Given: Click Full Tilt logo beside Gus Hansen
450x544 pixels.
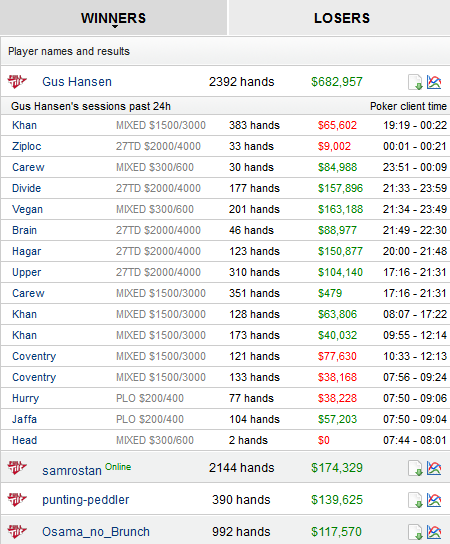Looking at the screenshot, I should (x=17, y=82).
